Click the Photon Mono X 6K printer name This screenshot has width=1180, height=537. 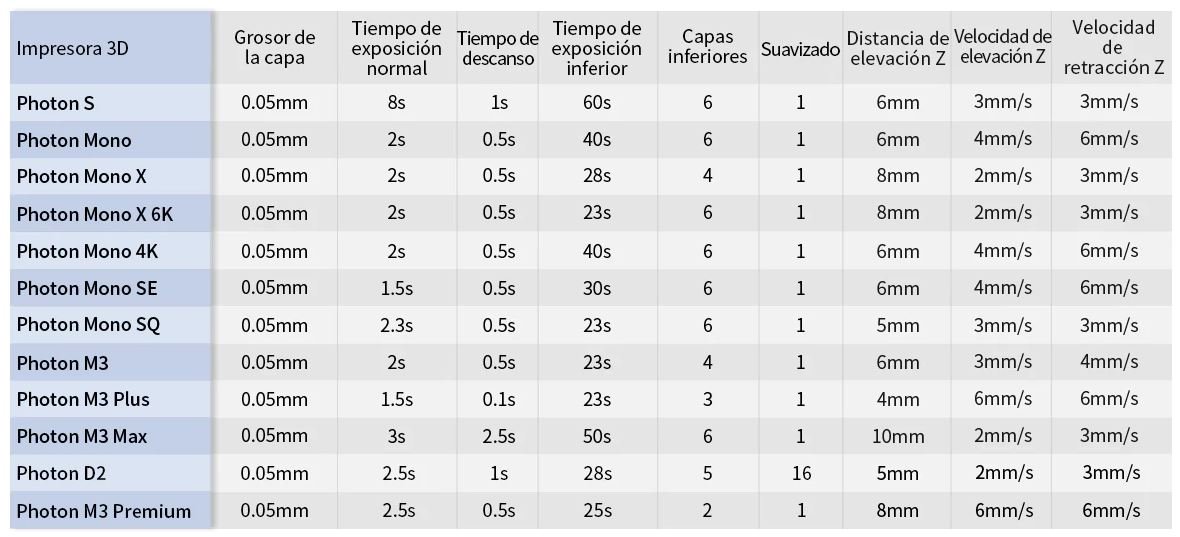pyautogui.click(x=95, y=214)
